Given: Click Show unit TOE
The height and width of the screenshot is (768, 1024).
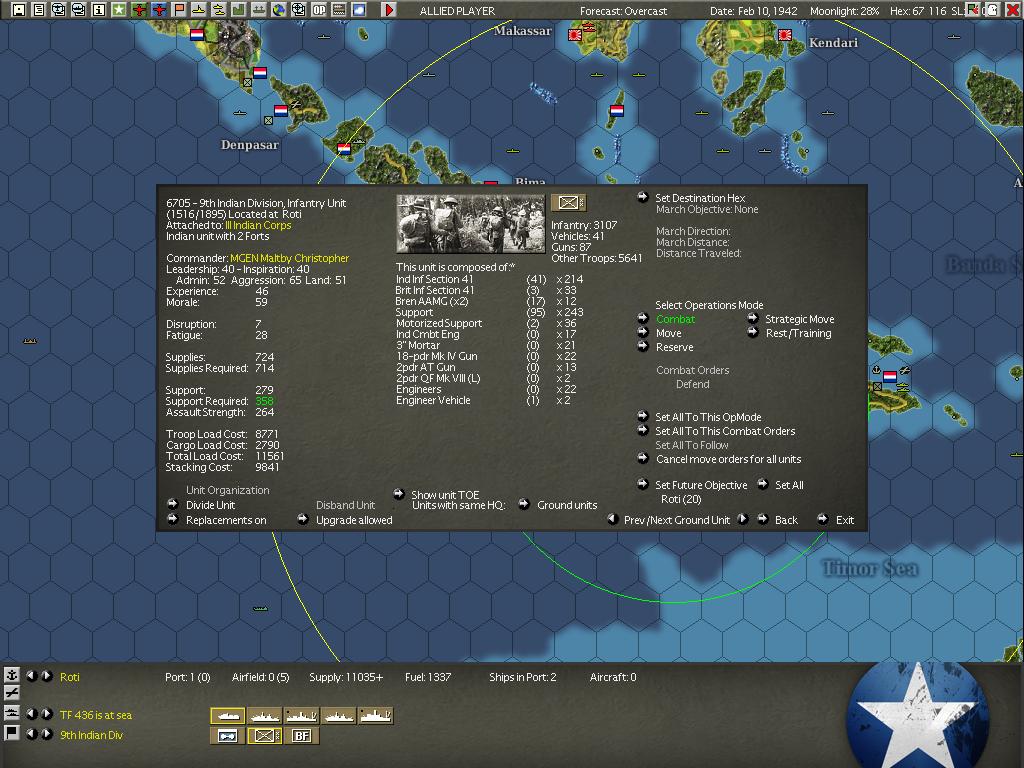Looking at the screenshot, I should (445, 495).
